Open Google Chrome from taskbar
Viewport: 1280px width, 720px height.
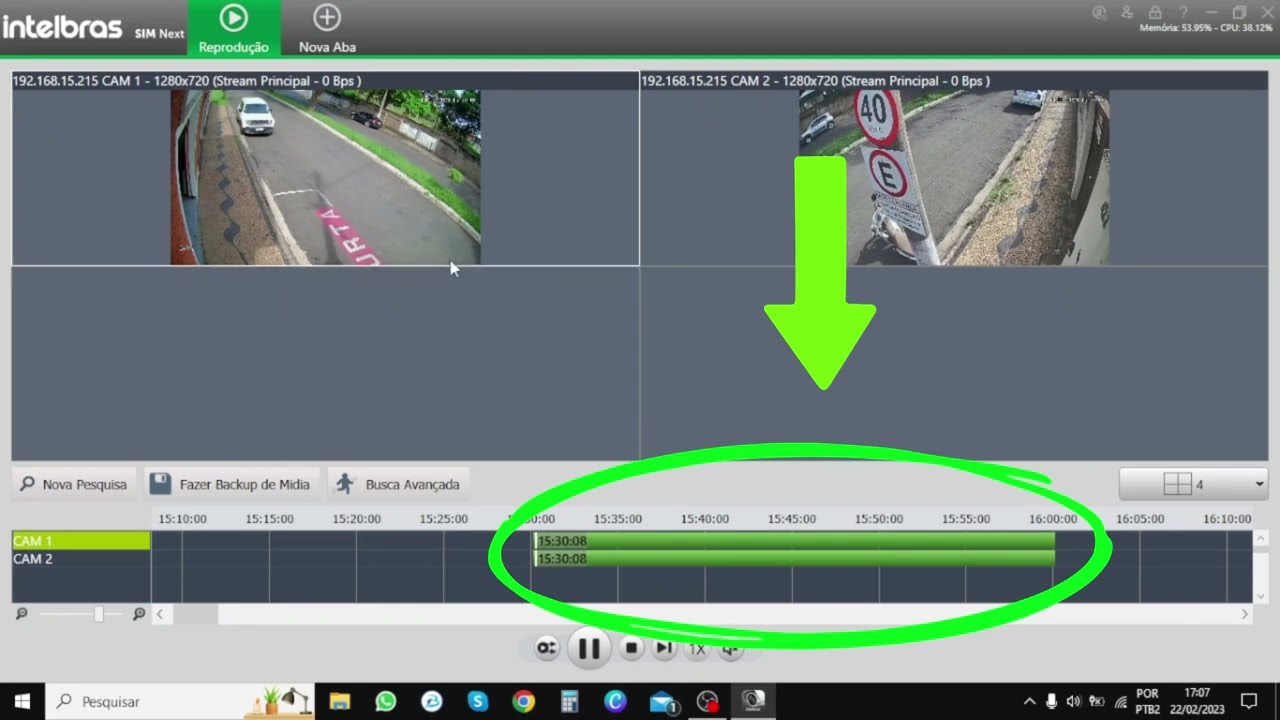(x=524, y=701)
